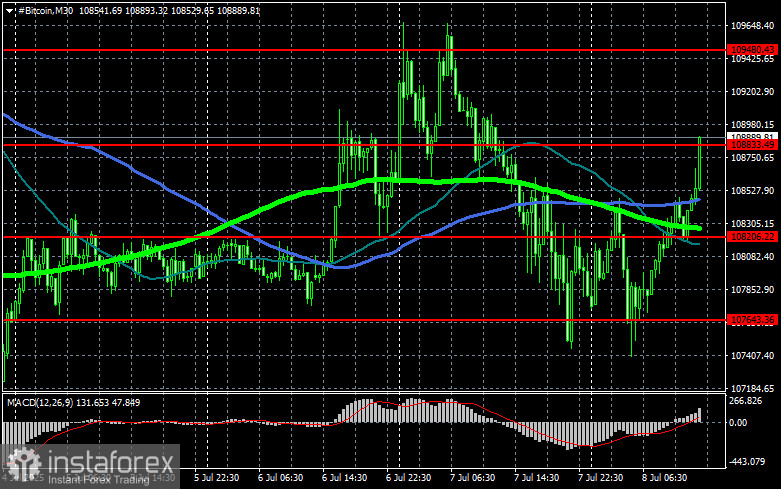The height and width of the screenshot is (489, 781).
Task: Select the red horizontal line at 107643.36
Action: [364, 320]
